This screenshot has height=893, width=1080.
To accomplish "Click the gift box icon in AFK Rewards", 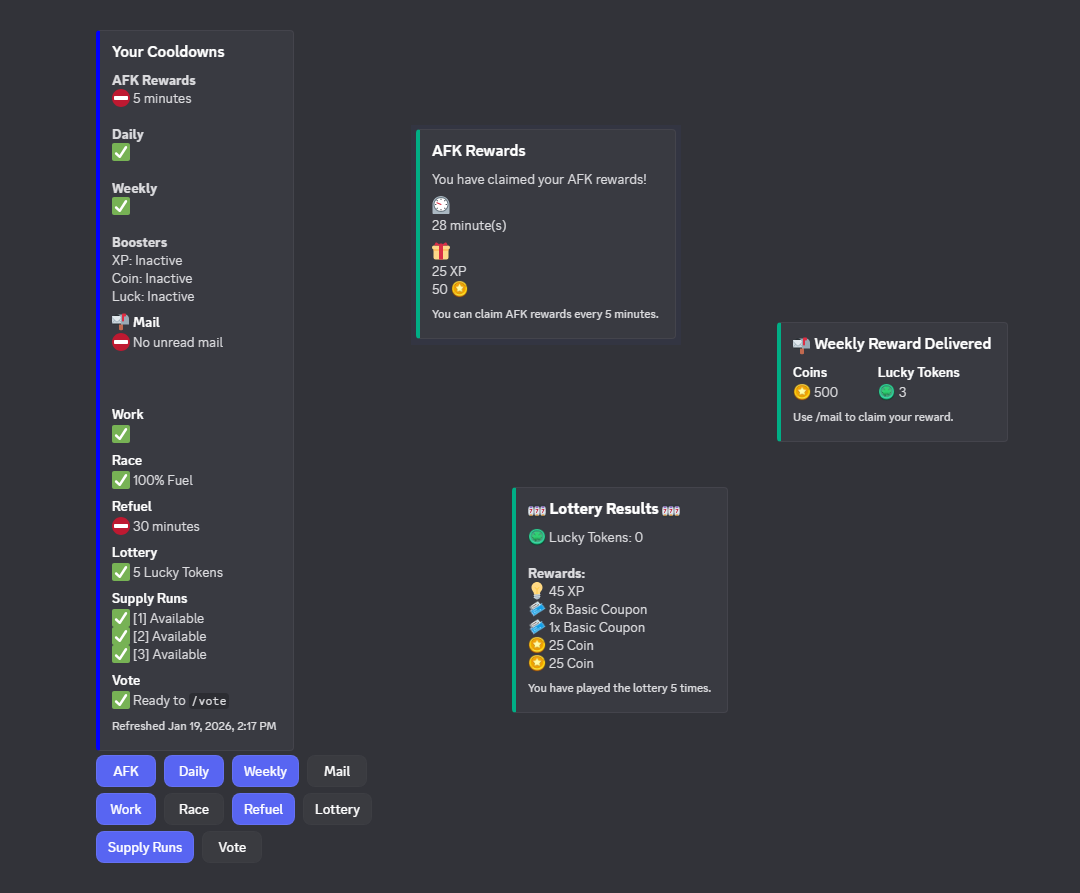I will [x=441, y=252].
